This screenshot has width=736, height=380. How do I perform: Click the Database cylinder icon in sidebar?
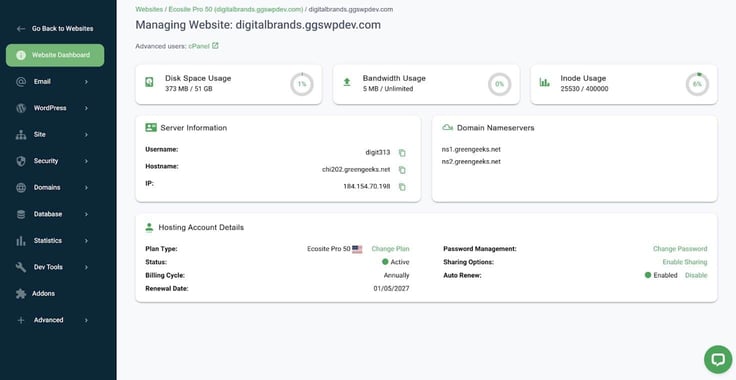[x=21, y=214]
